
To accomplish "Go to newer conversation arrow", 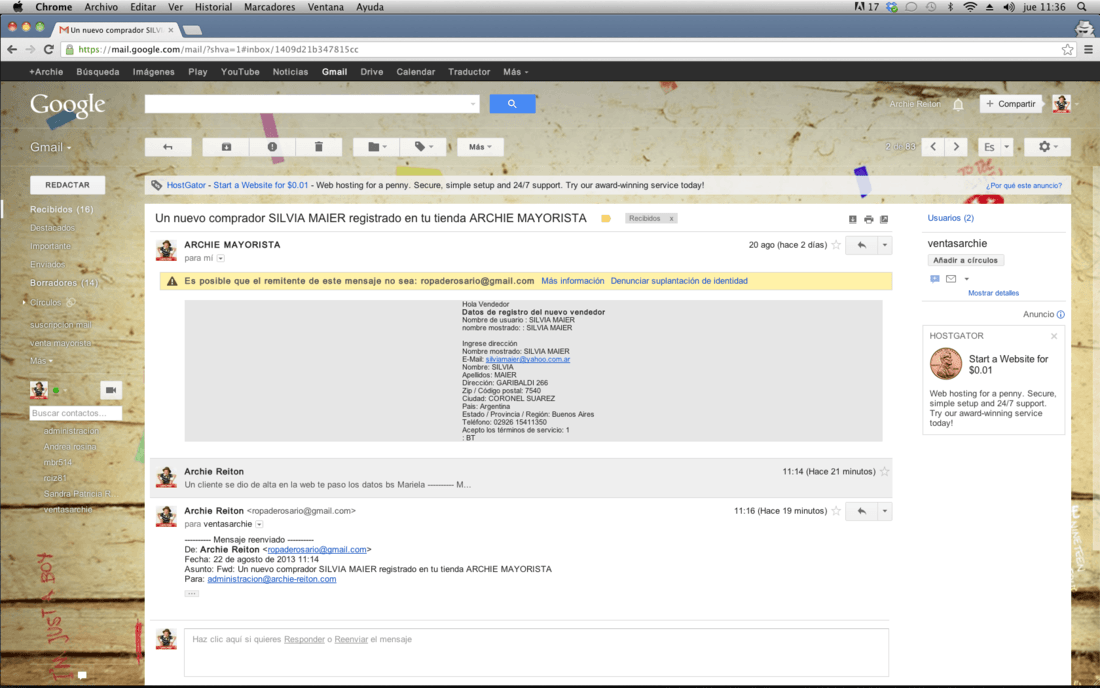I will (933, 147).
